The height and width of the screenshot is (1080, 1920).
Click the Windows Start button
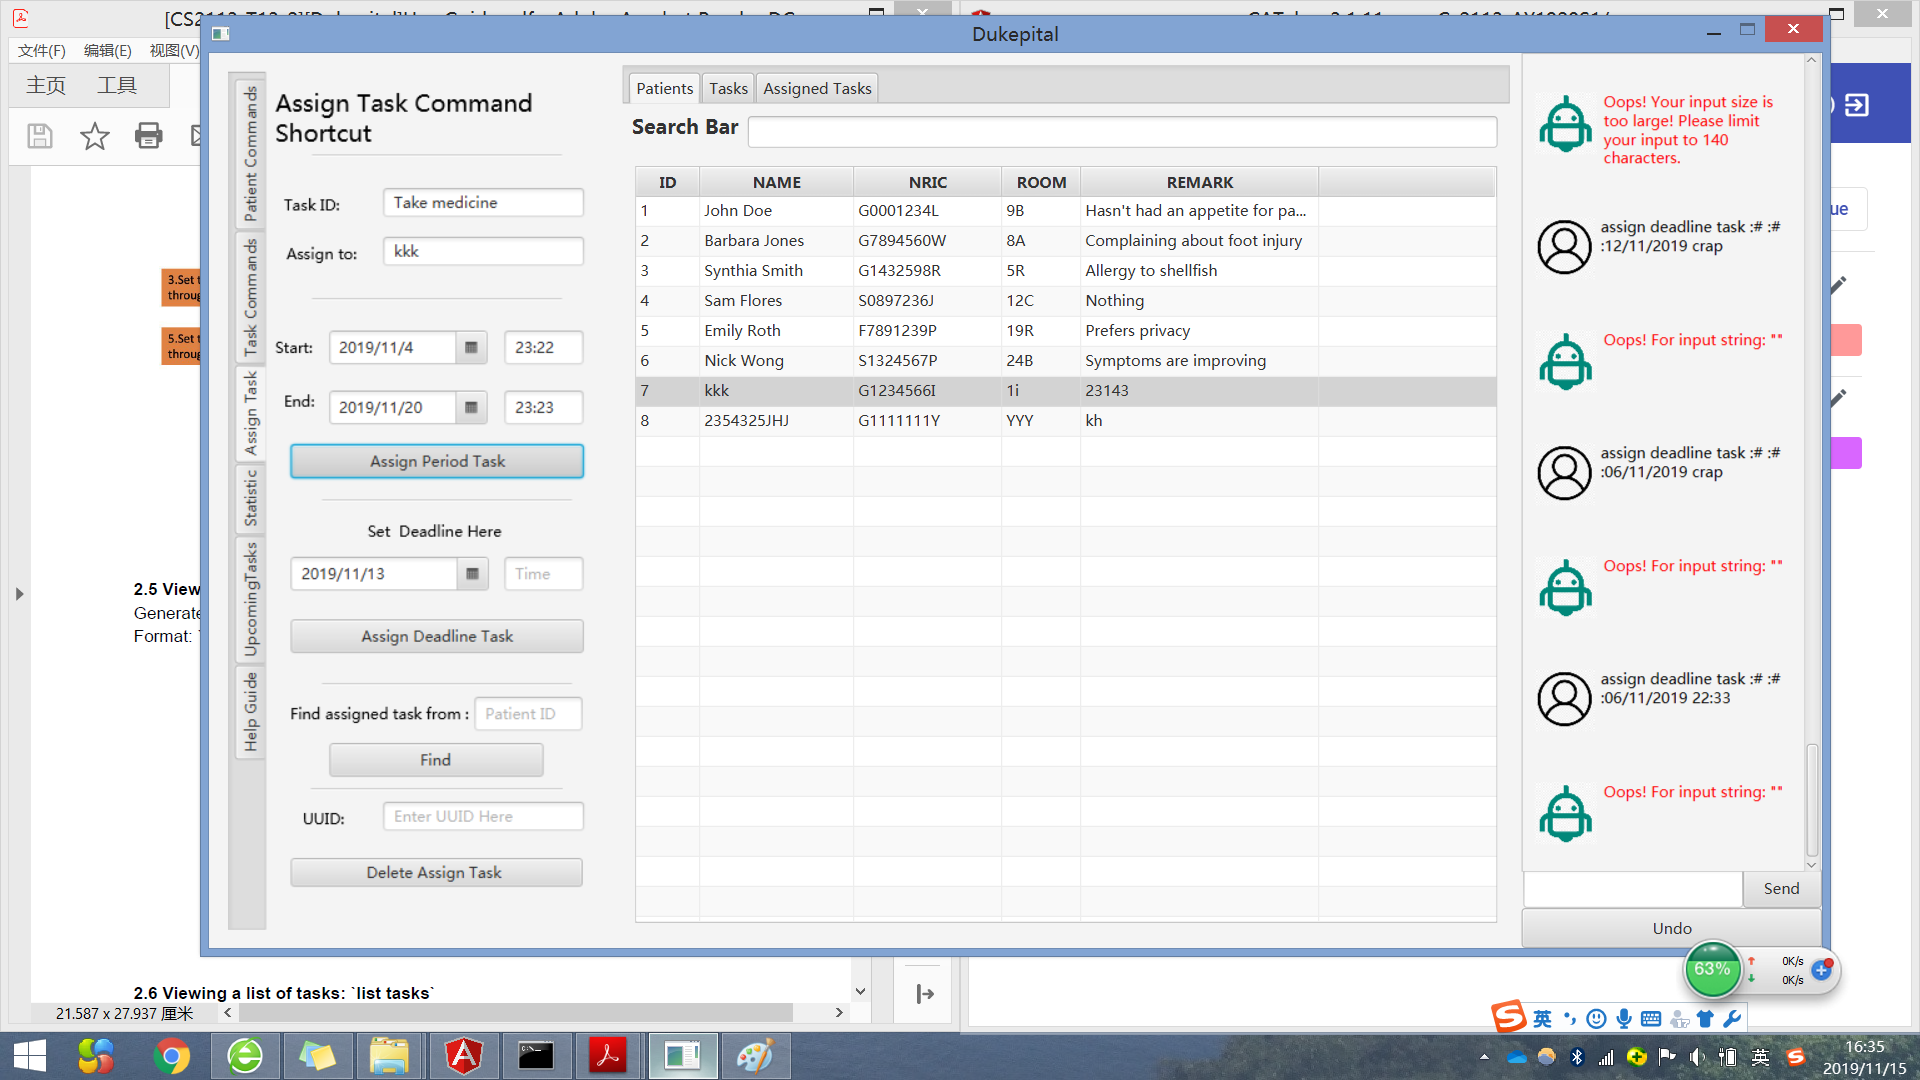[x=30, y=1056]
